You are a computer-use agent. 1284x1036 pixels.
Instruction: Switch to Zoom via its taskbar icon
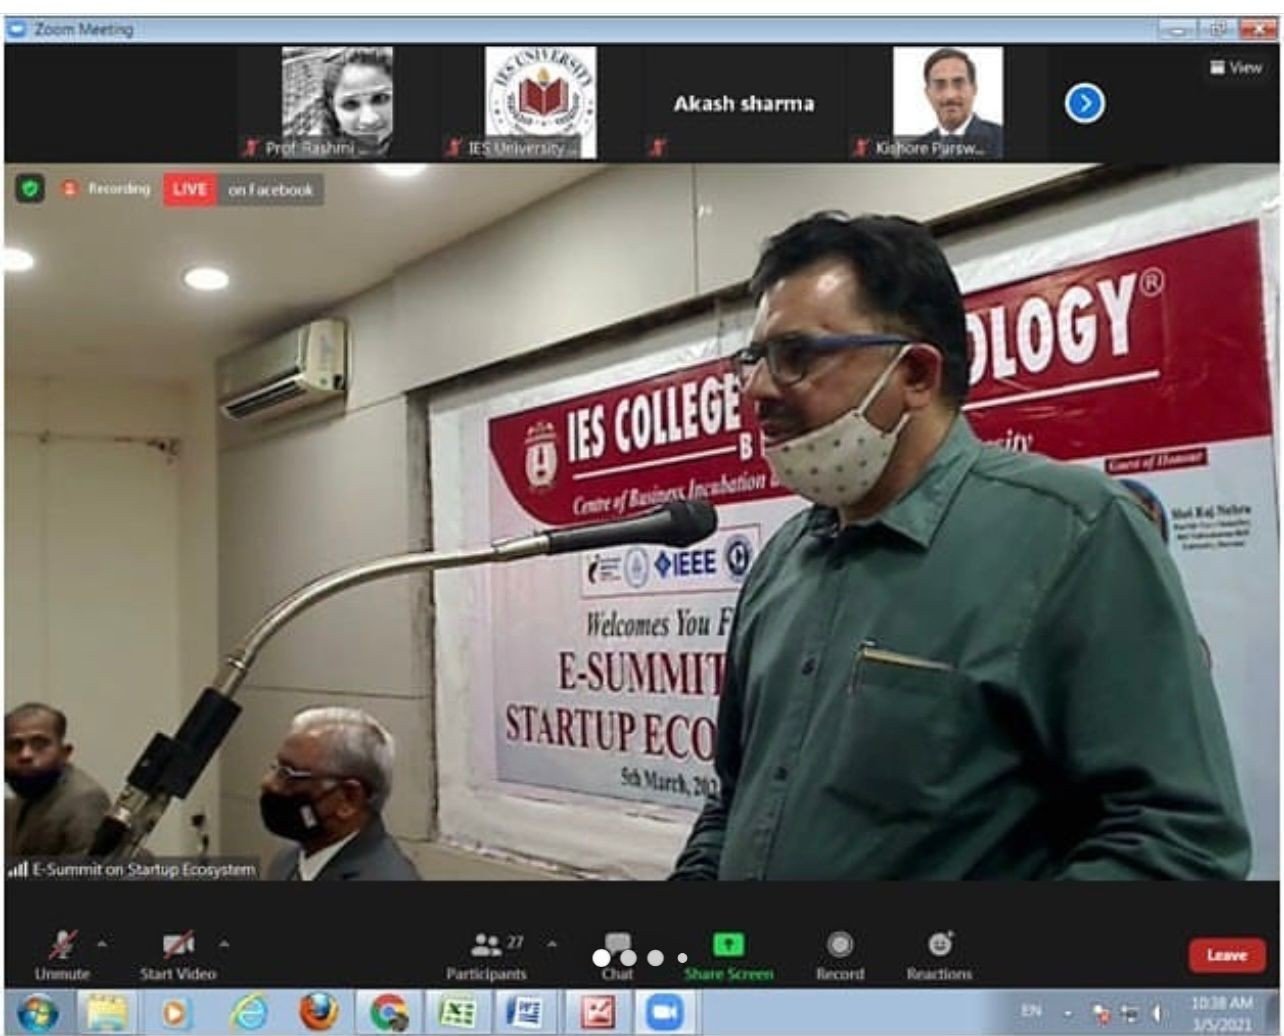point(665,1013)
